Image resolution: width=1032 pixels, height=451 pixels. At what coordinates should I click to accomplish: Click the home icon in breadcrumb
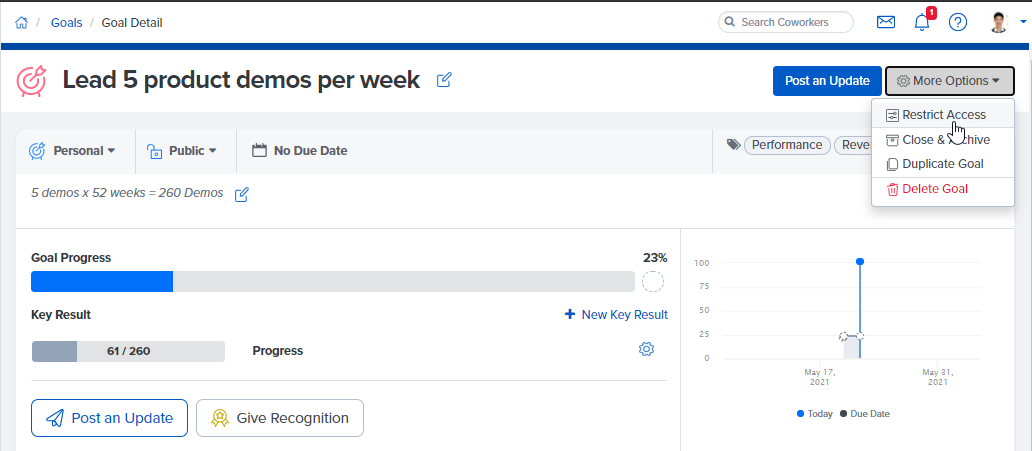tap(21, 22)
